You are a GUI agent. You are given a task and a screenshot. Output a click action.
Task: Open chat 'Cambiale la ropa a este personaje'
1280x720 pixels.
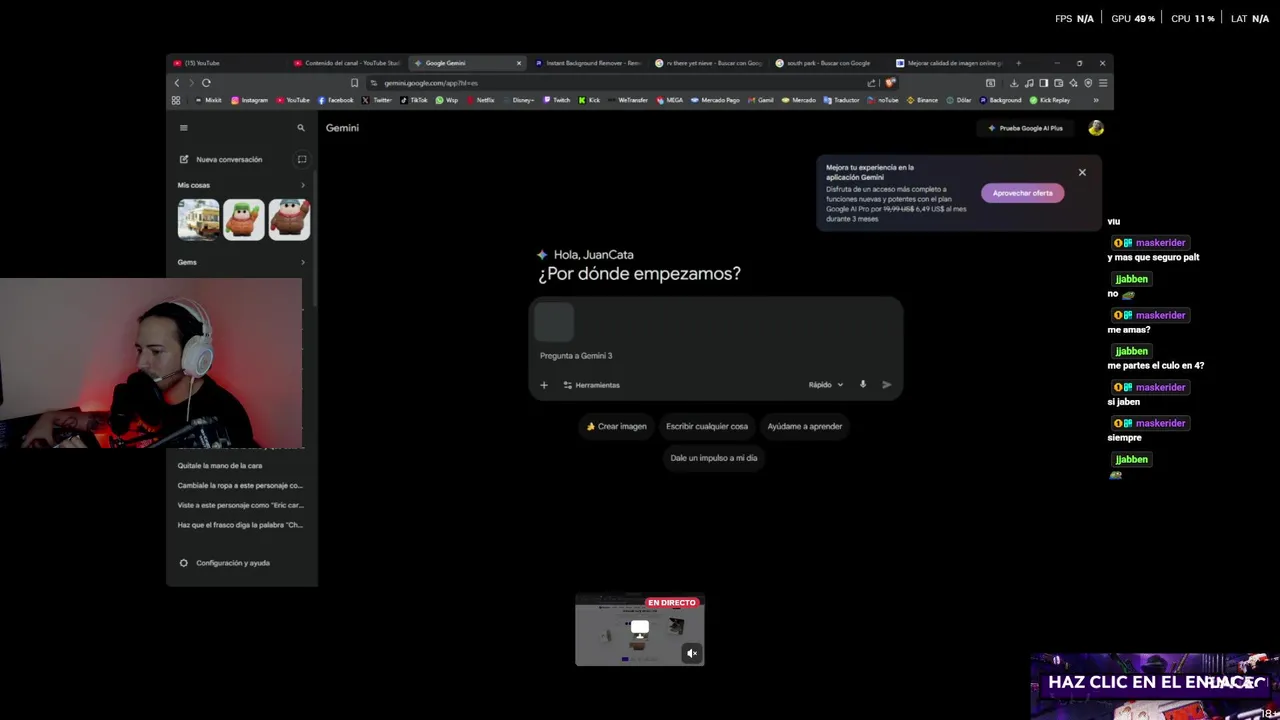coord(238,486)
